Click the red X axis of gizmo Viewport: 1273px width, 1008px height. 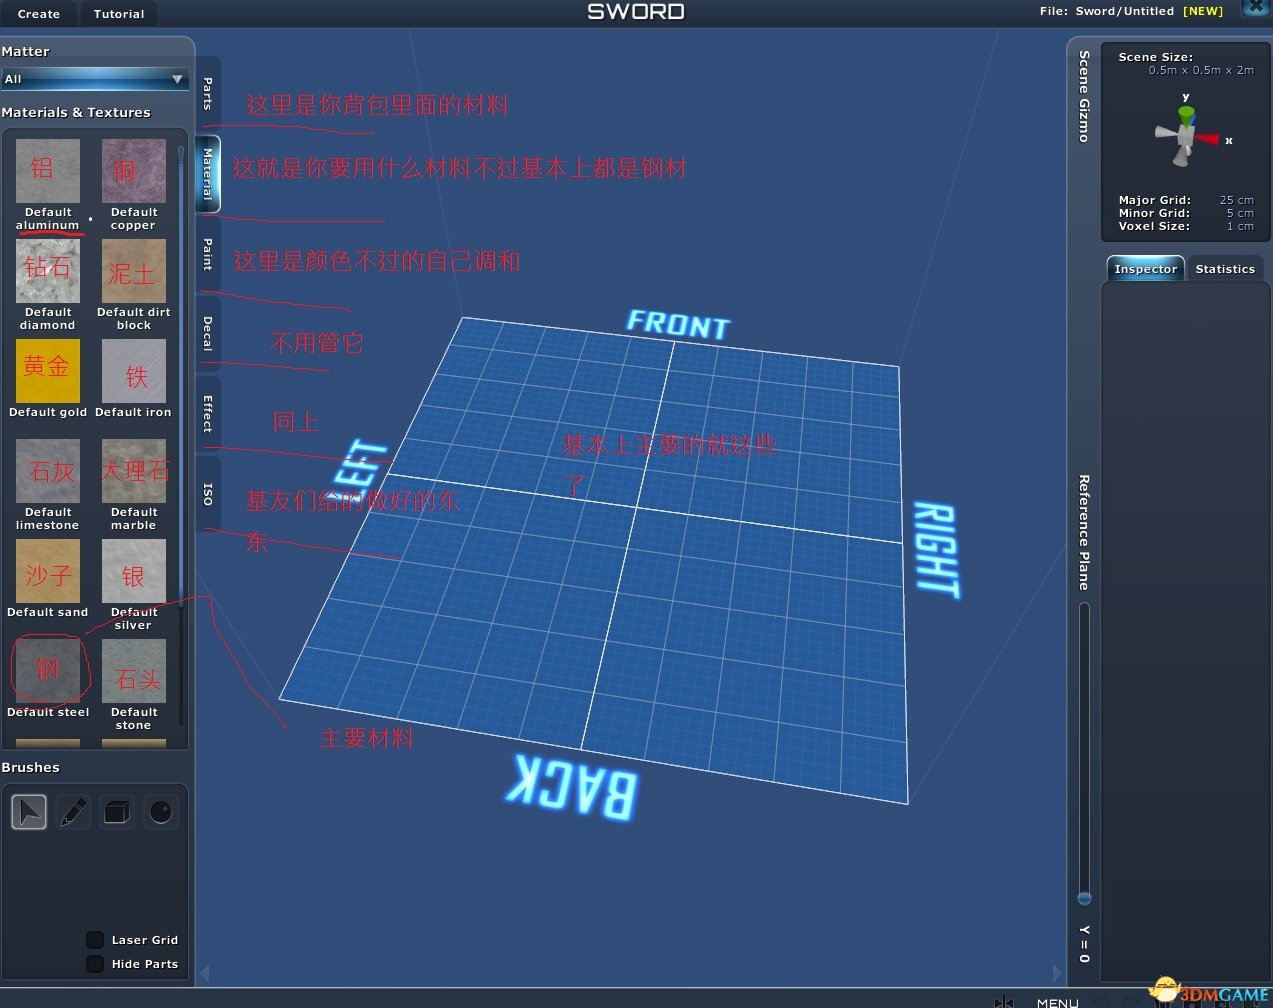pos(1209,139)
